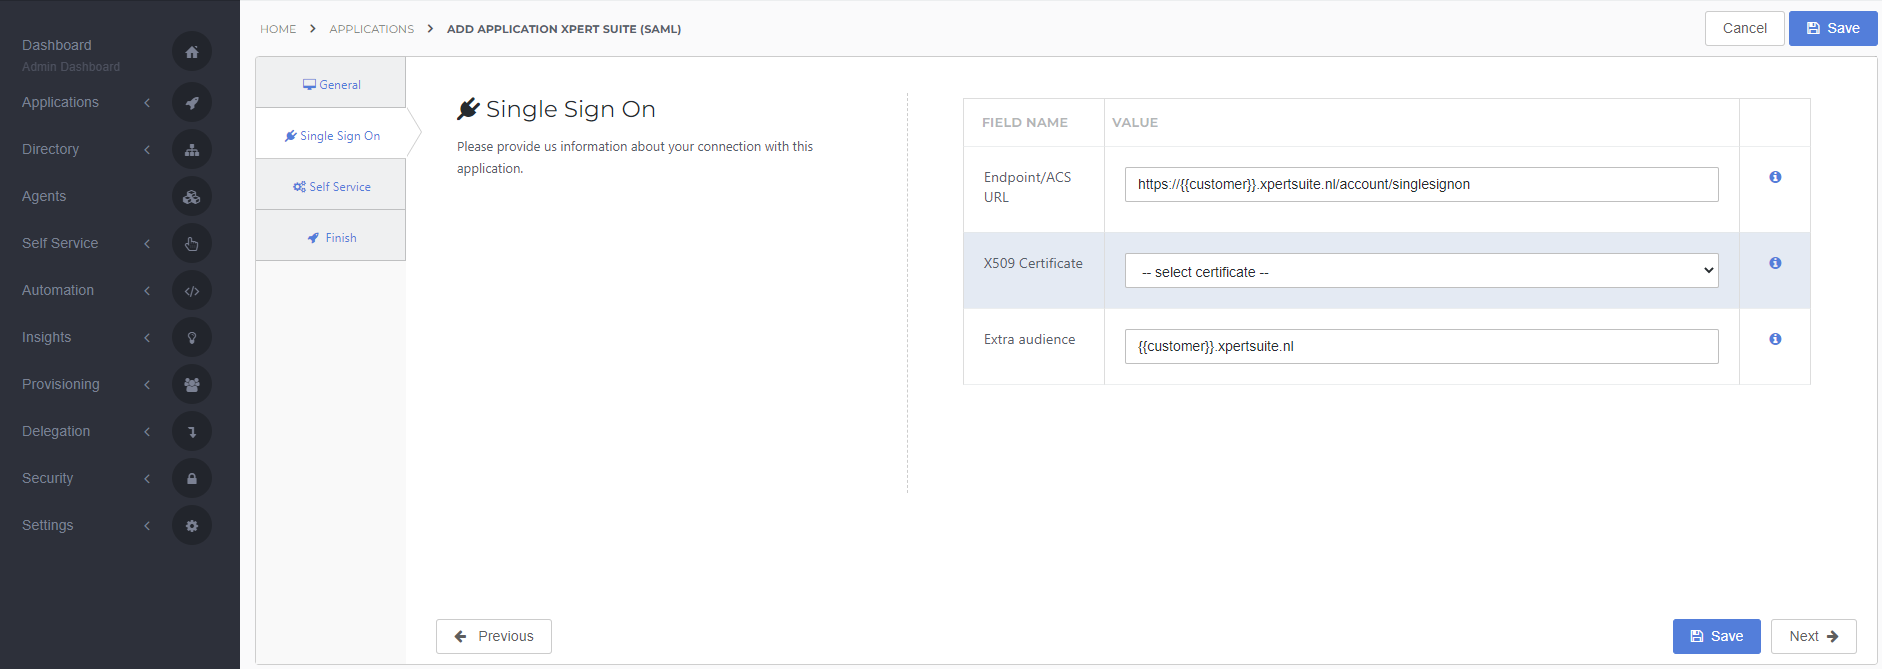
Task: Follow the APPLICATIONS breadcrumb link
Action: [372, 29]
